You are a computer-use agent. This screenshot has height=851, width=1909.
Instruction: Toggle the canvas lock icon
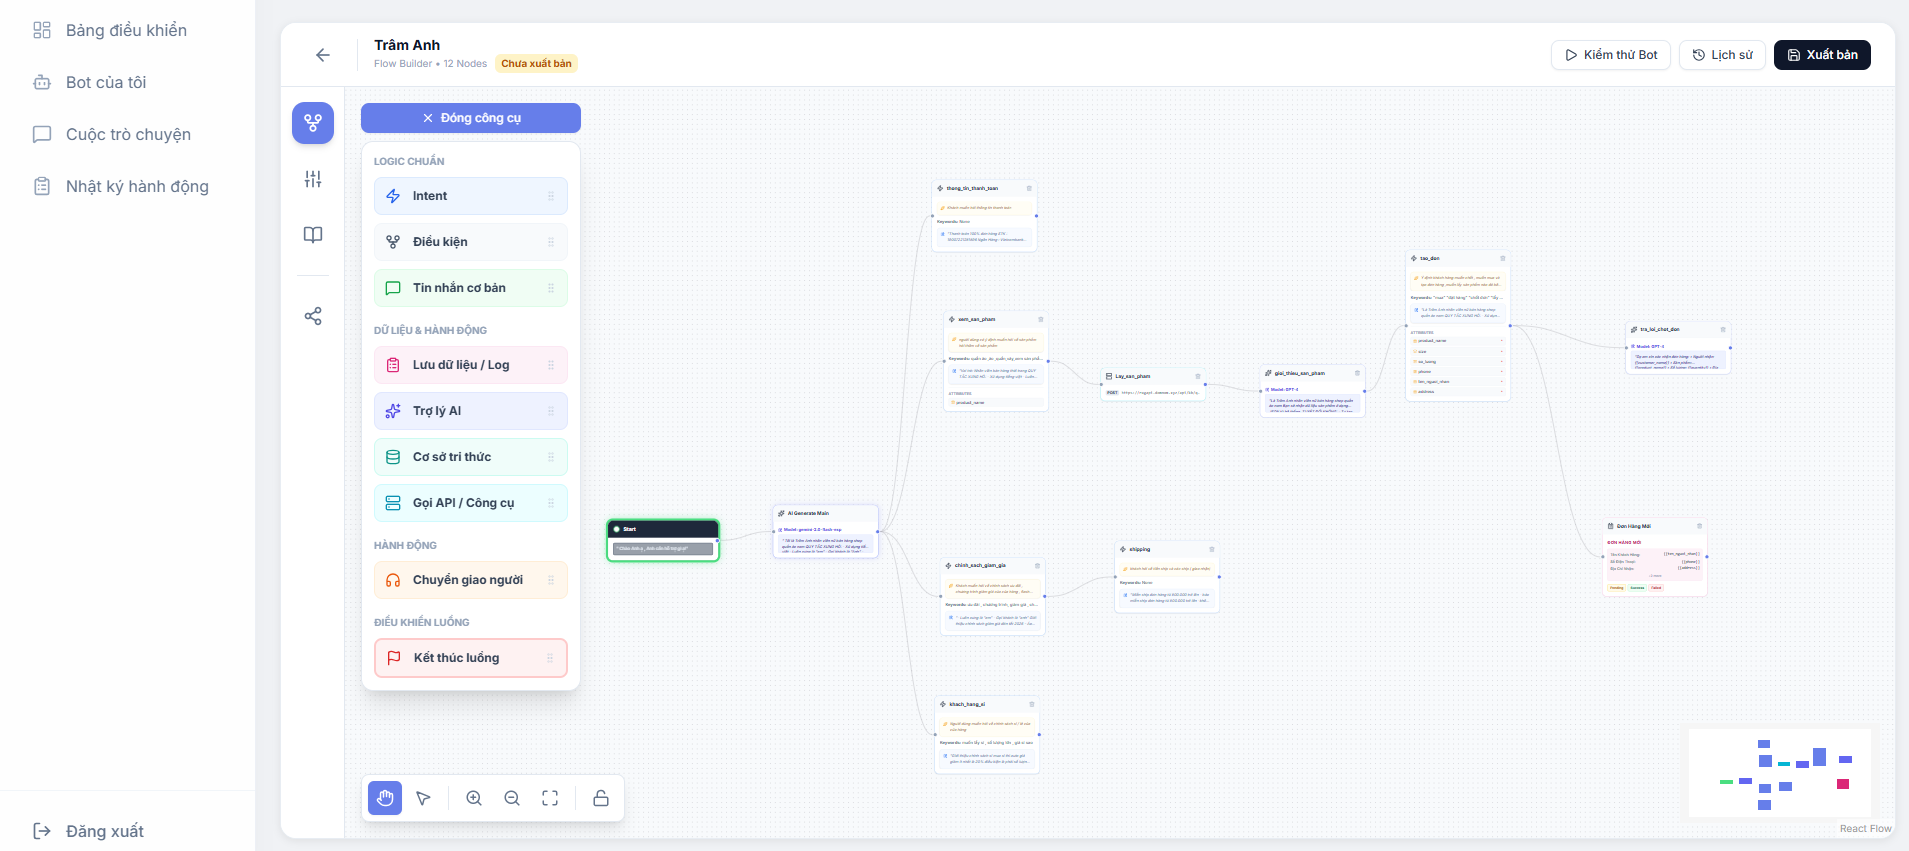pyautogui.click(x=601, y=798)
